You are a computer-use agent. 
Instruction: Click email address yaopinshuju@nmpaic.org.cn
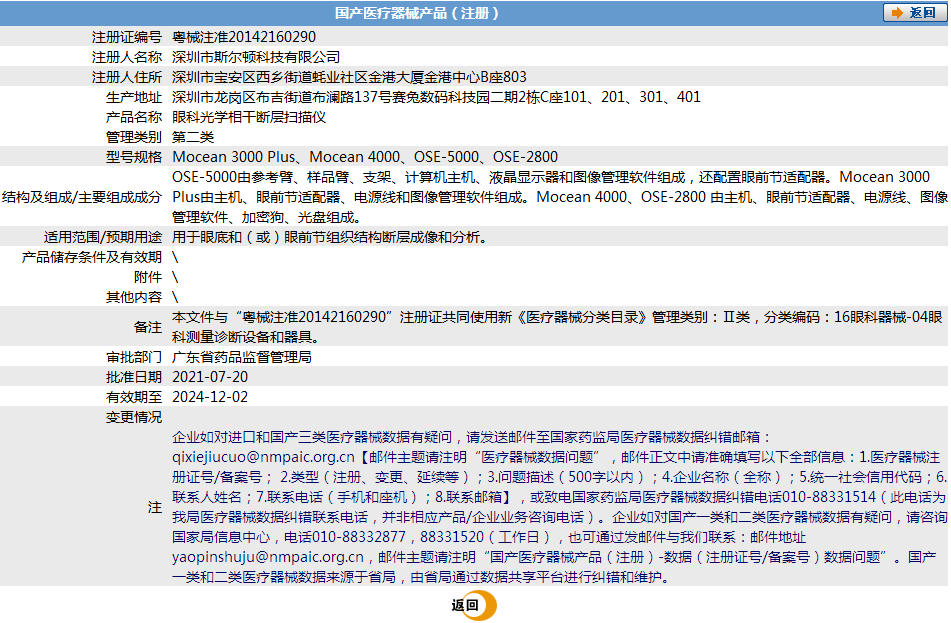(268, 557)
